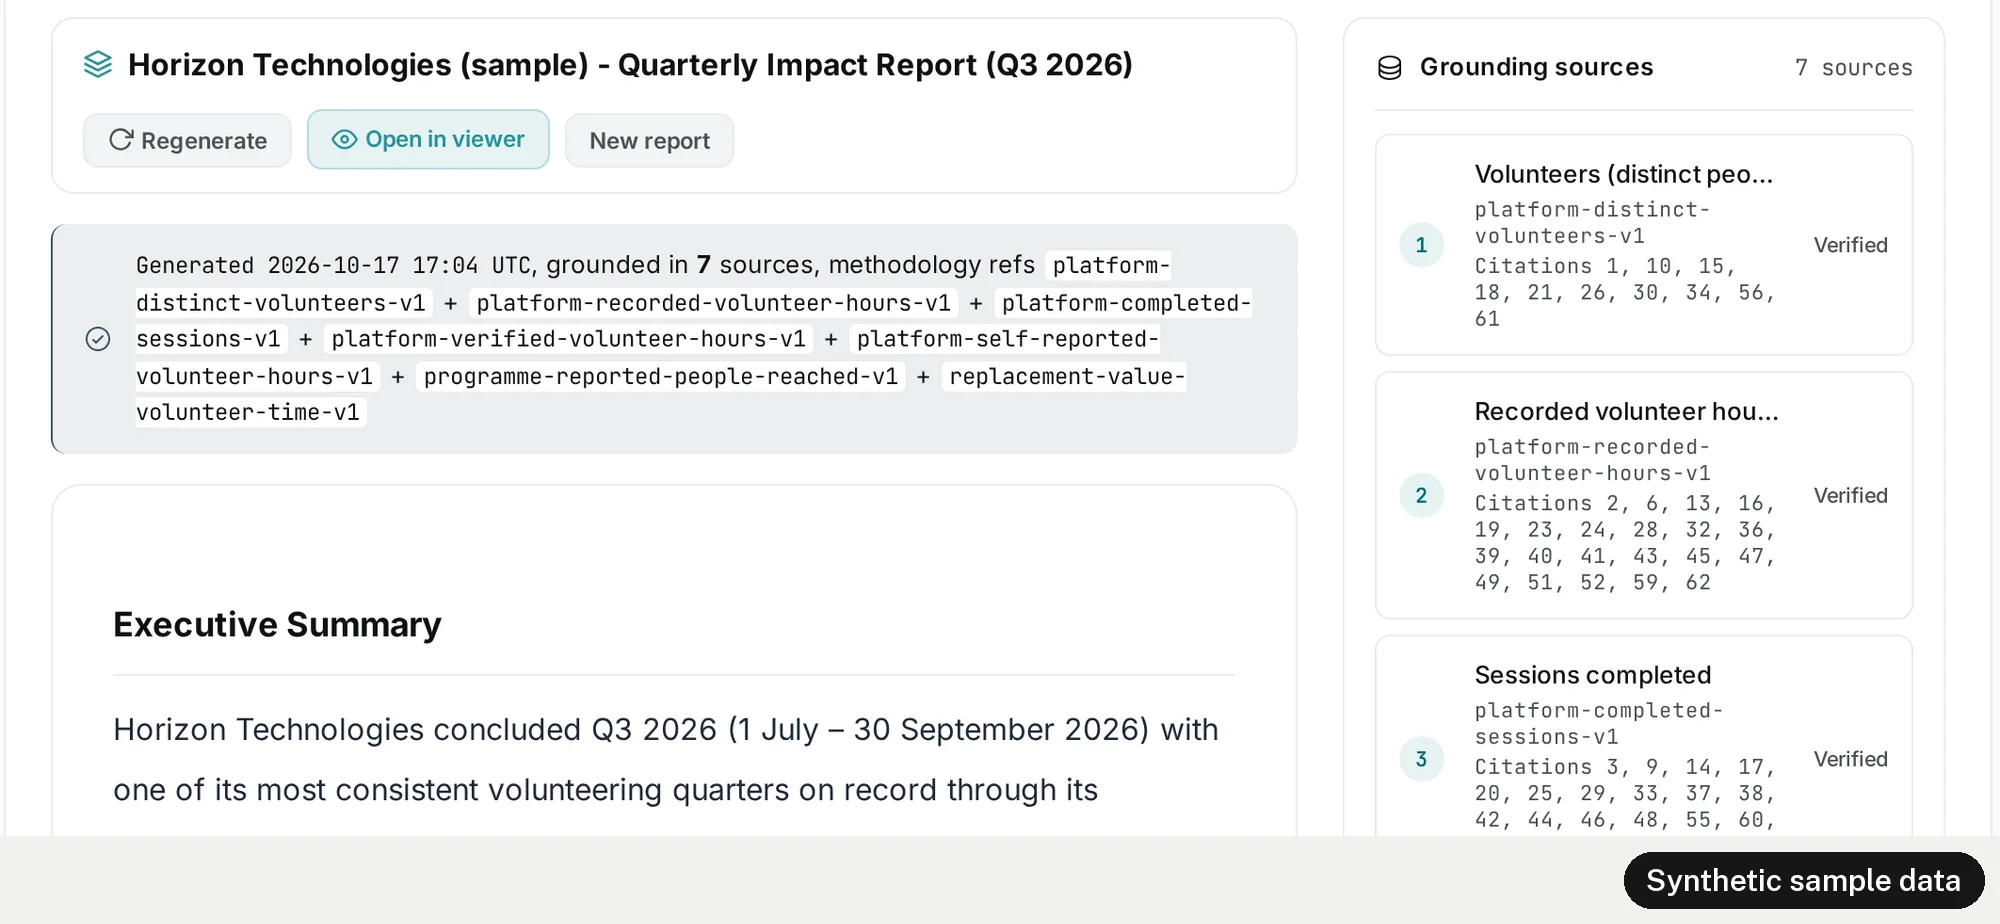Click citations list under platform-distinct-volunteers-v1

1625,293
